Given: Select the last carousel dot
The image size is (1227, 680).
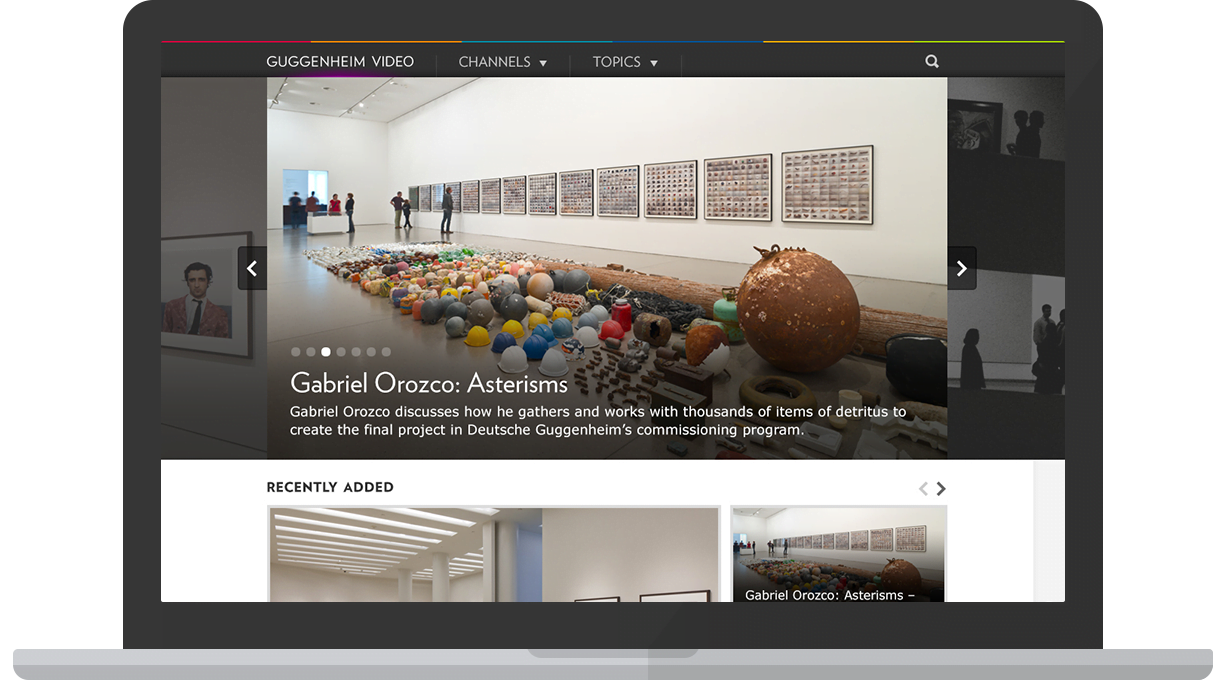Looking at the screenshot, I should point(386,351).
